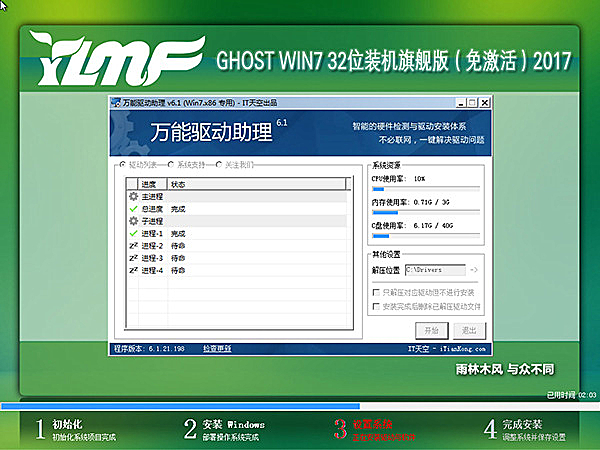The width and height of the screenshot is (600, 450).
Task: Click the 万能驱动助理 title bar app icon
Action: coord(116,103)
